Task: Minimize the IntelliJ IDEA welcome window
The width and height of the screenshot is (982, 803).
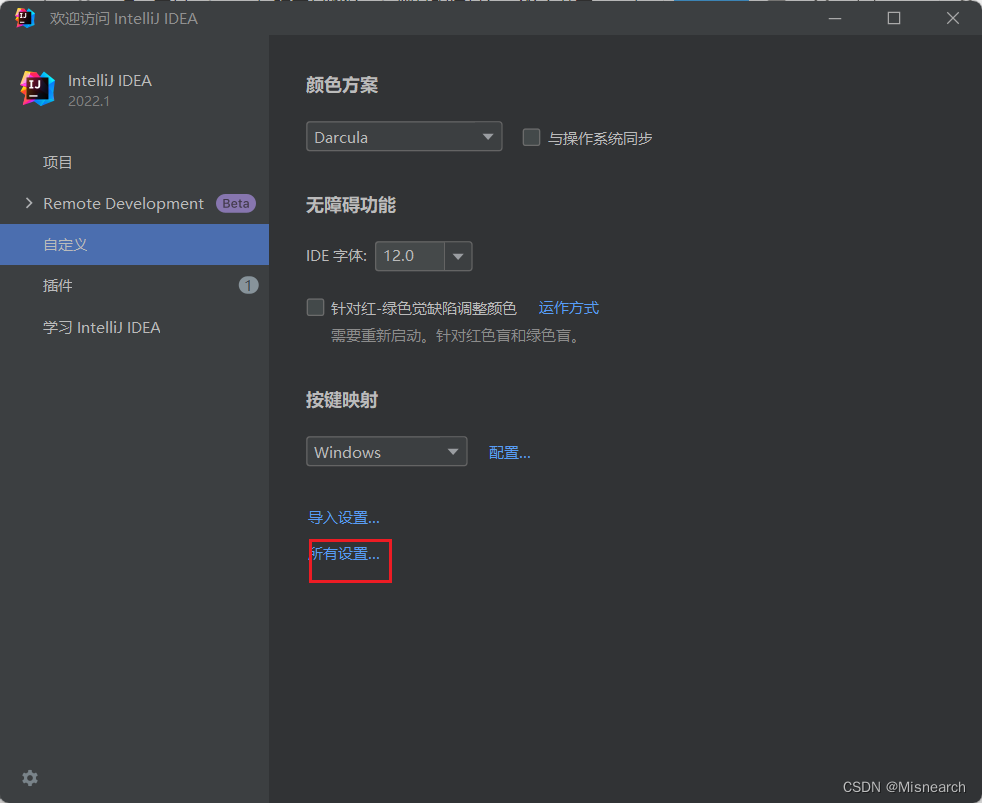Action: 835,18
